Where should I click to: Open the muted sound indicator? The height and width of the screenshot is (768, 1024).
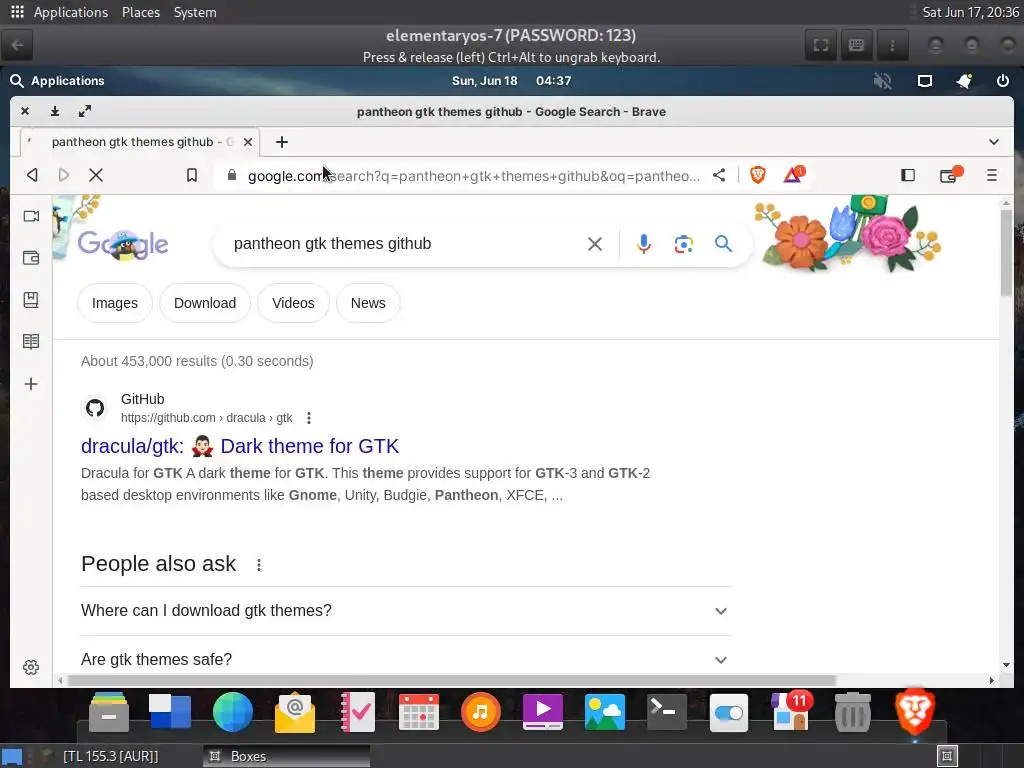(x=883, y=81)
